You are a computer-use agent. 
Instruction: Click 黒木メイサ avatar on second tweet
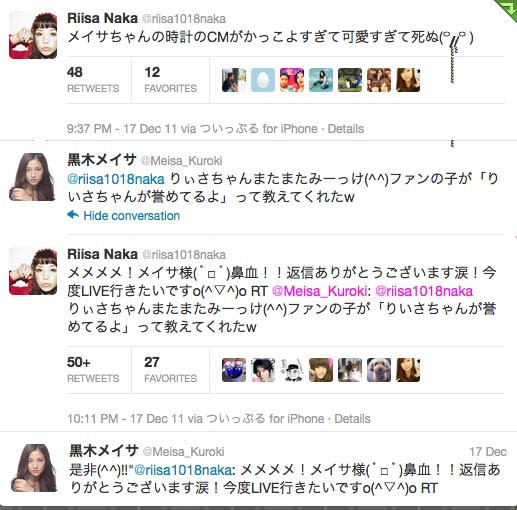(x=33, y=177)
